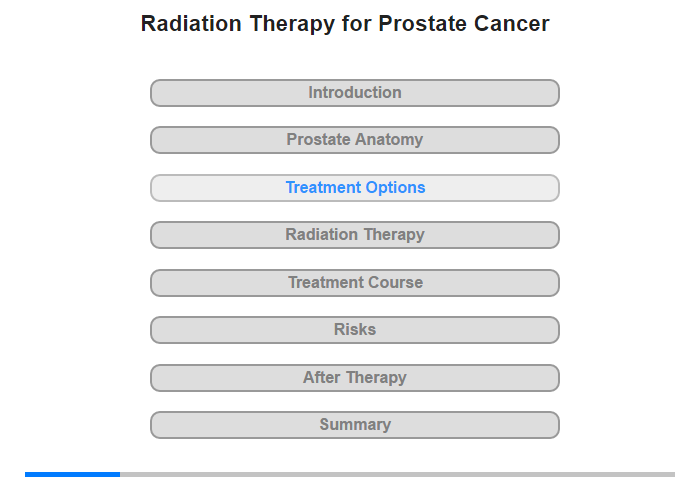Click the word Introduction in the first button
700x480 pixels.
point(355,92)
